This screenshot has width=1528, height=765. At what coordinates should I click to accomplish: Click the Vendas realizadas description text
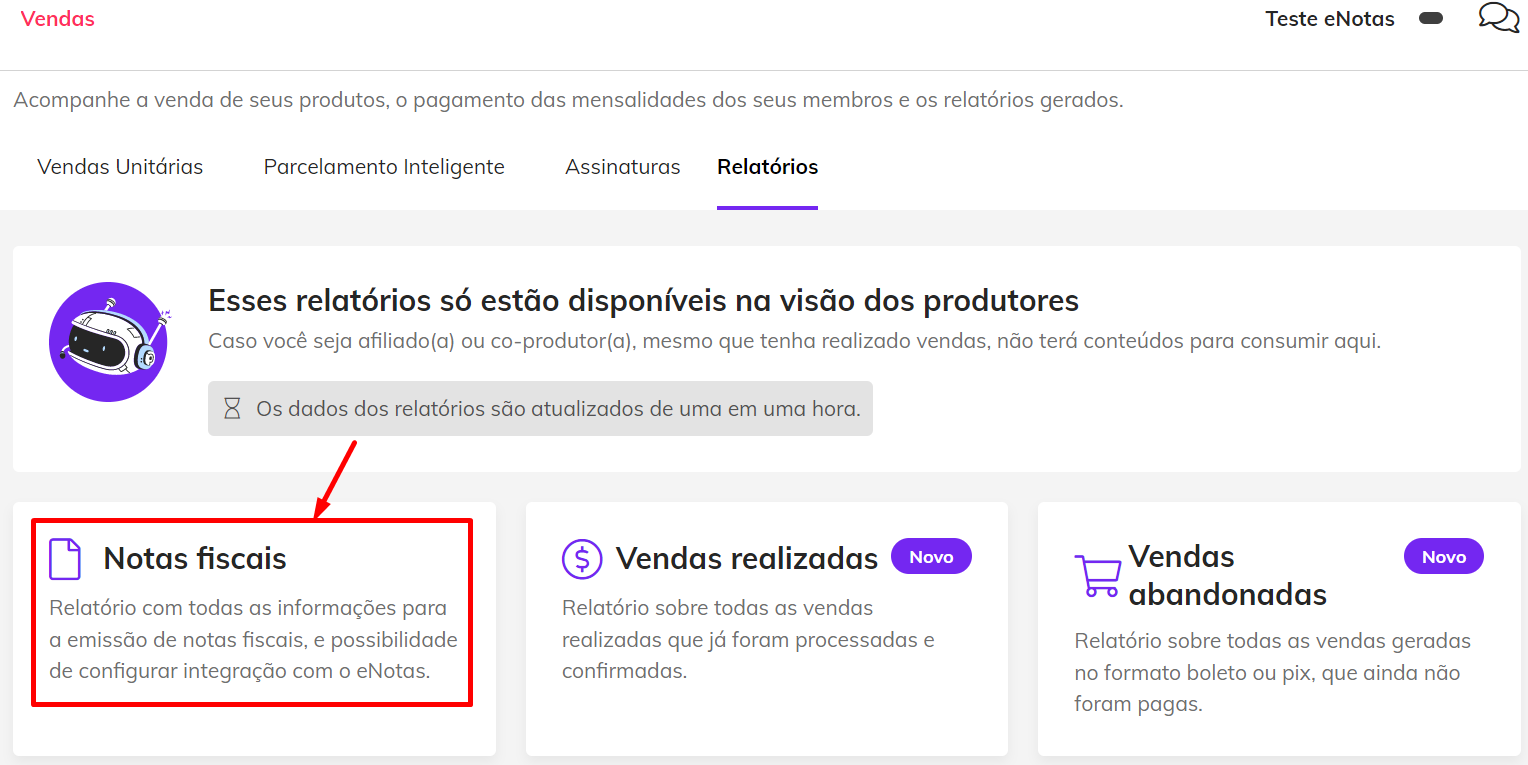click(x=748, y=639)
